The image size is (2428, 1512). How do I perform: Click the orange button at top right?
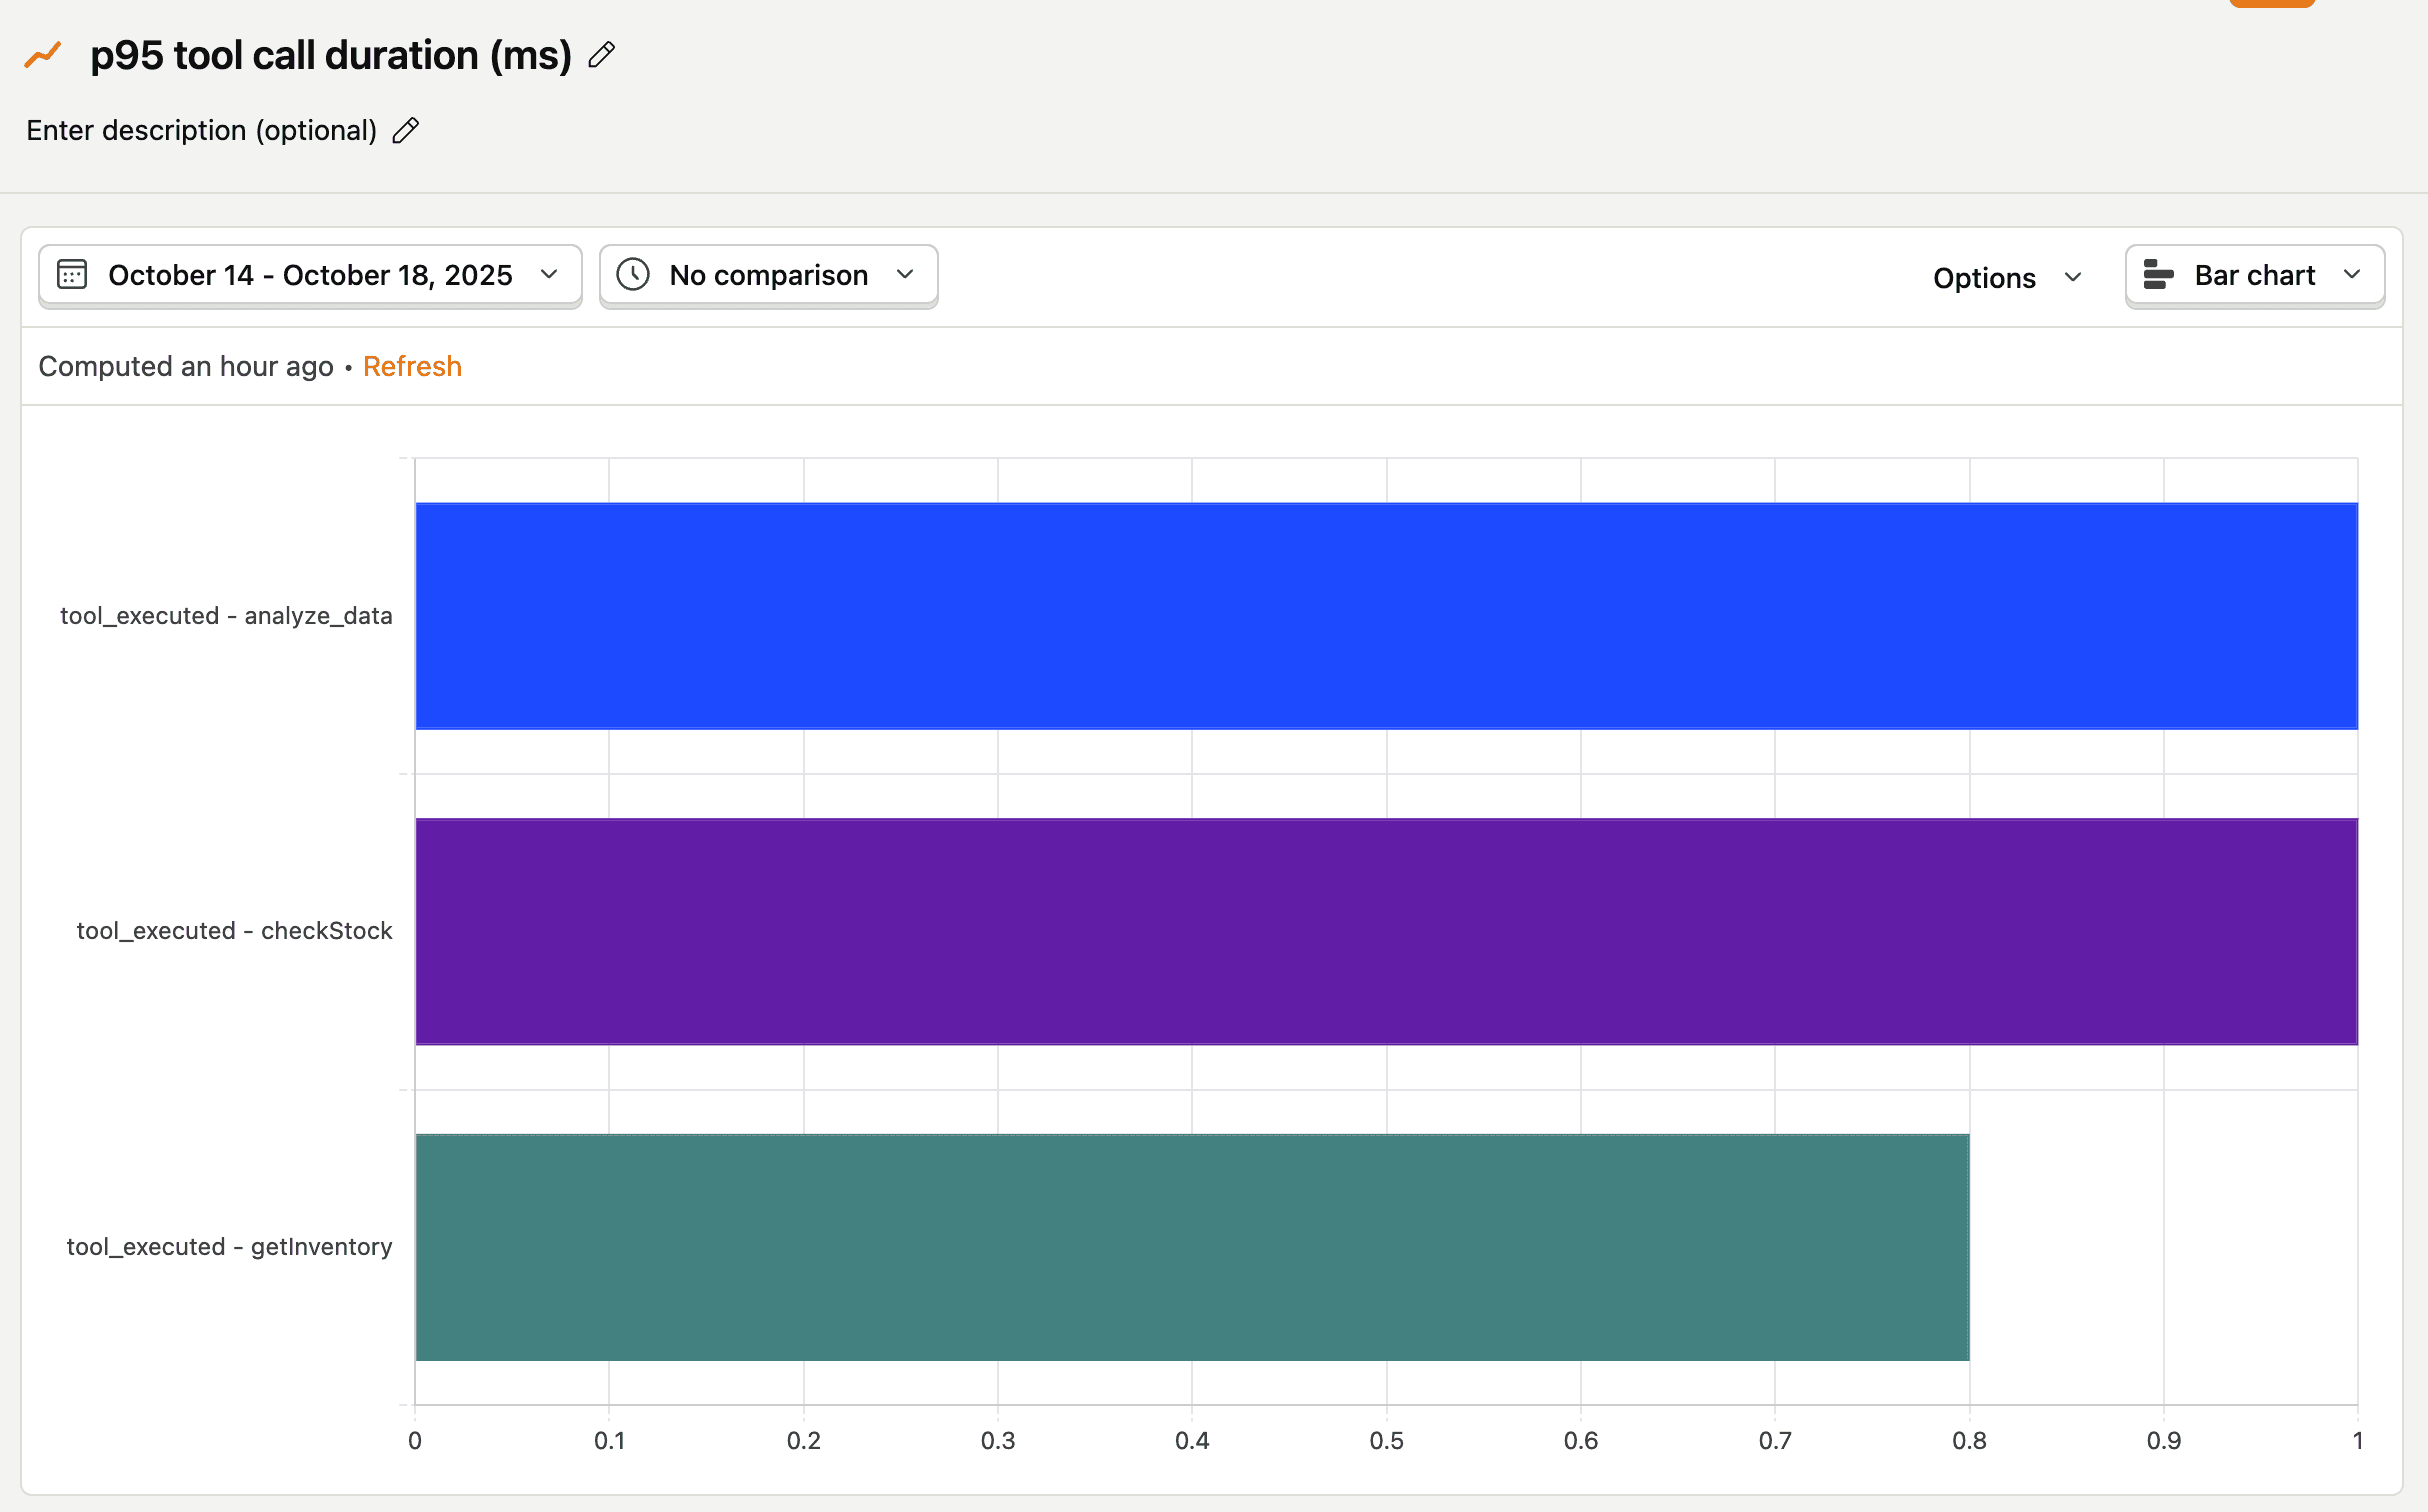click(x=2271, y=3)
